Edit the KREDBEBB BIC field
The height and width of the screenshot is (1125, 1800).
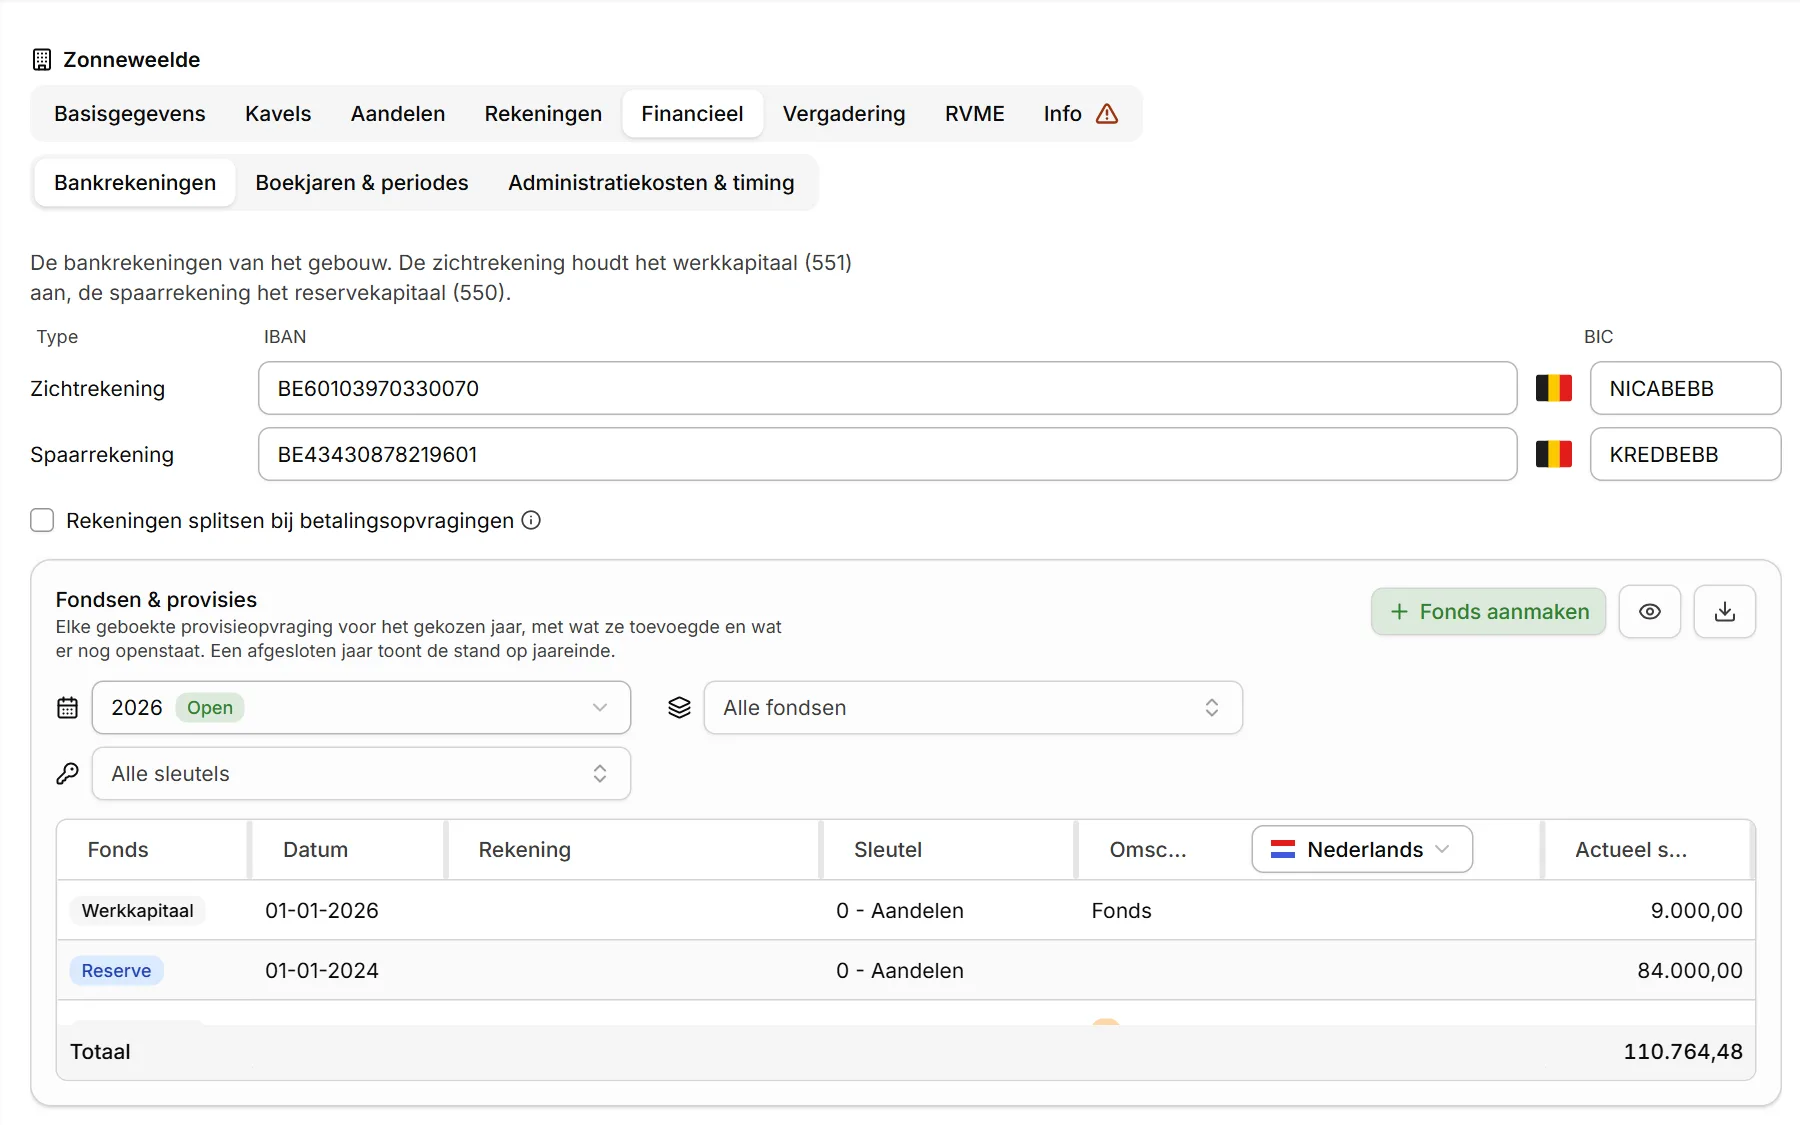click(1686, 454)
